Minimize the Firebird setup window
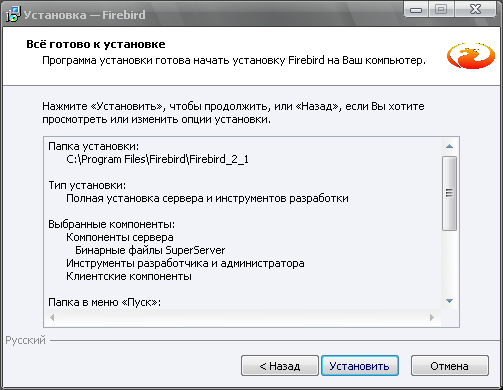This screenshot has width=503, height=390. coord(416,10)
